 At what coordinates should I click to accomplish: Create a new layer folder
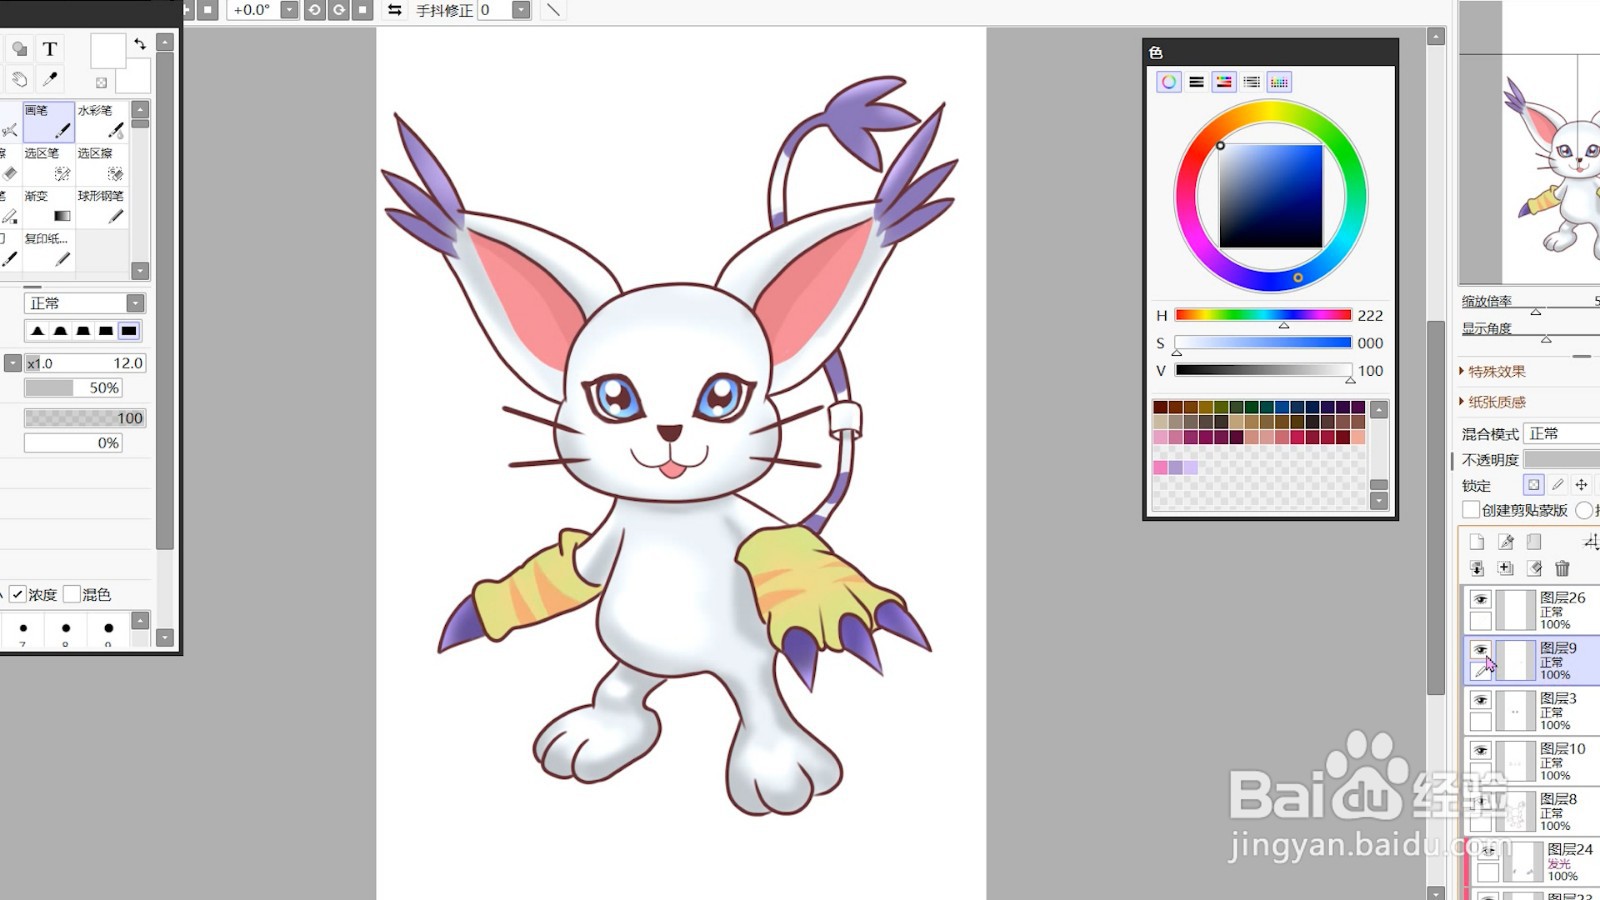(1534, 542)
